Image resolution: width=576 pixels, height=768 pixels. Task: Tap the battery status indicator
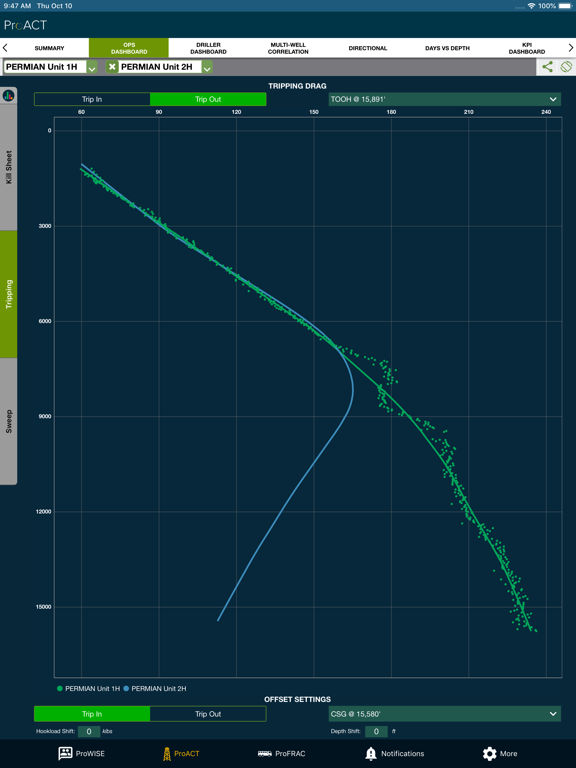[565, 6]
